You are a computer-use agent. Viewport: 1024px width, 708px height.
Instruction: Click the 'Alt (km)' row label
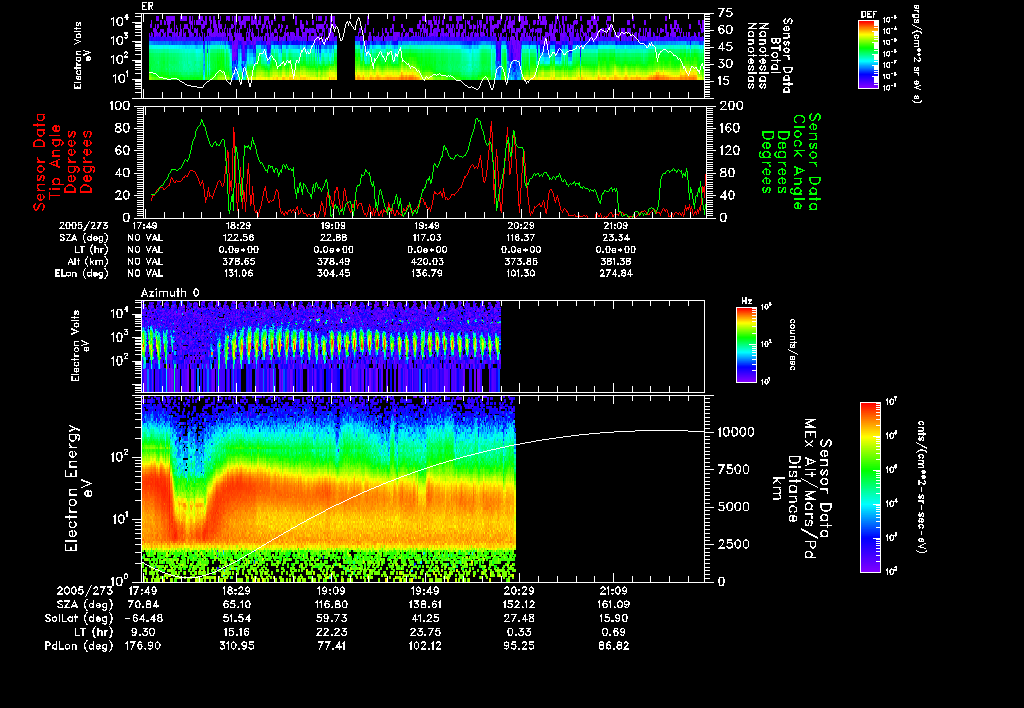click(90, 261)
